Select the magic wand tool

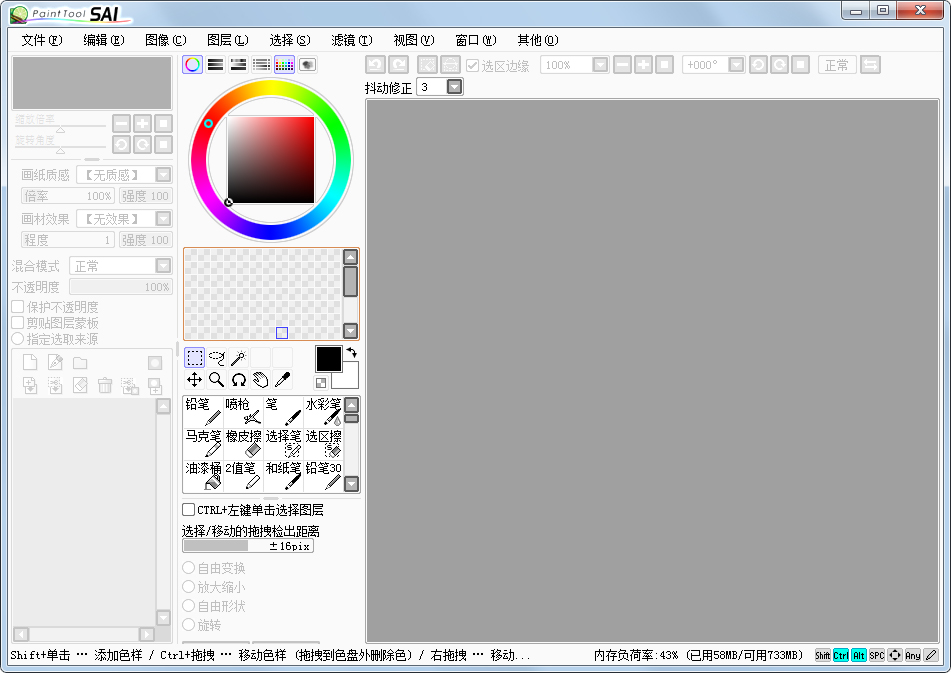[238, 358]
